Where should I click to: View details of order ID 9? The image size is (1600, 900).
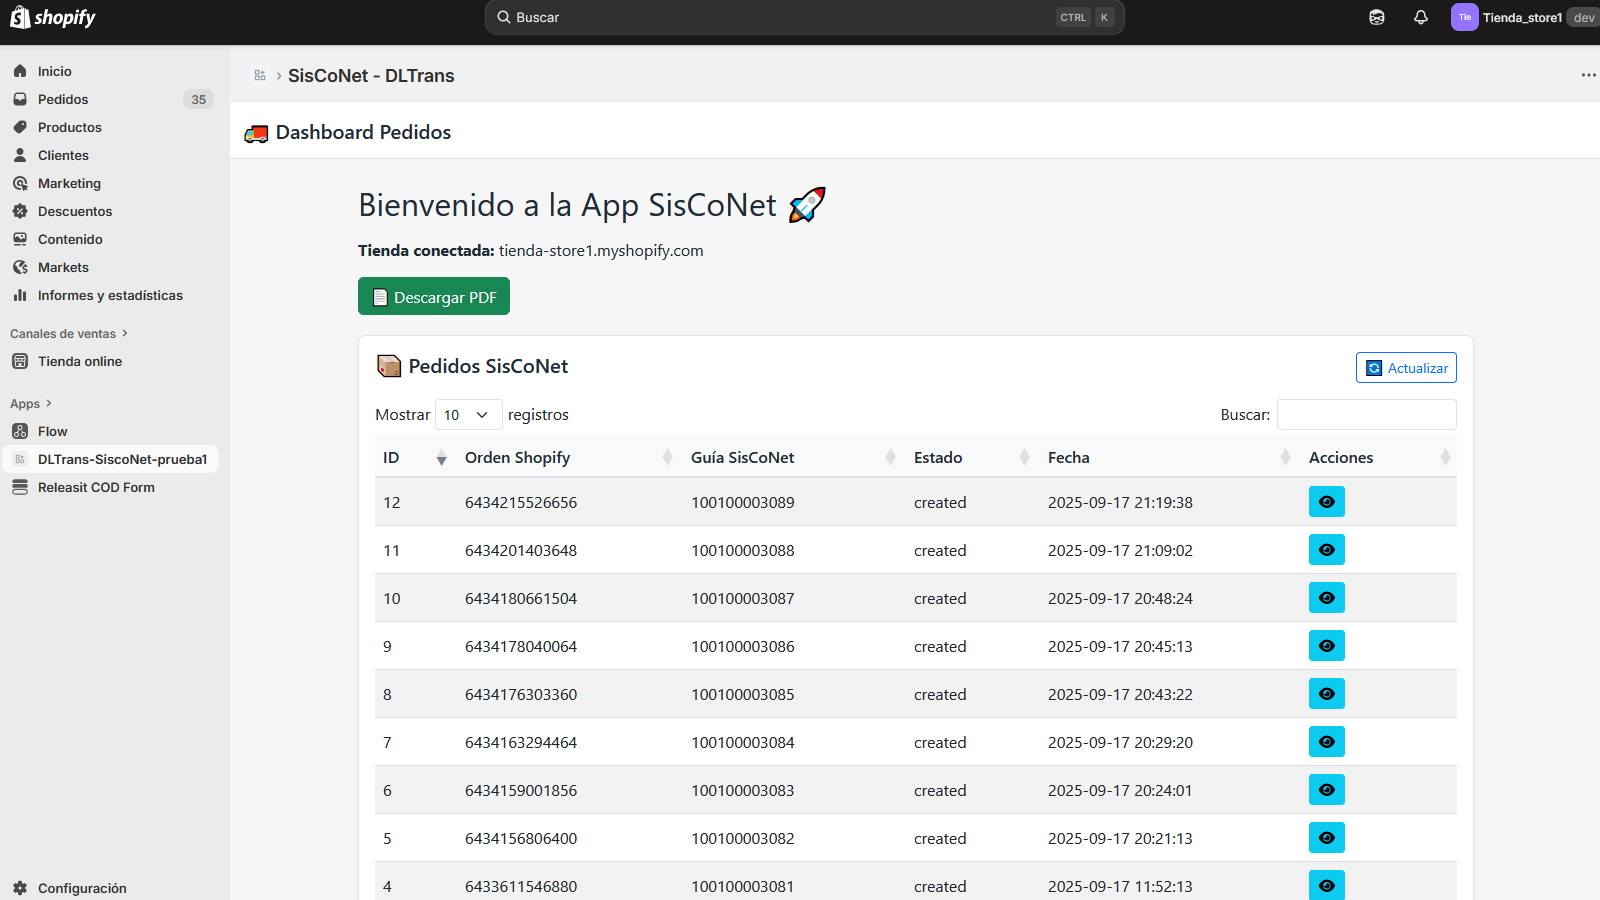(1326, 646)
